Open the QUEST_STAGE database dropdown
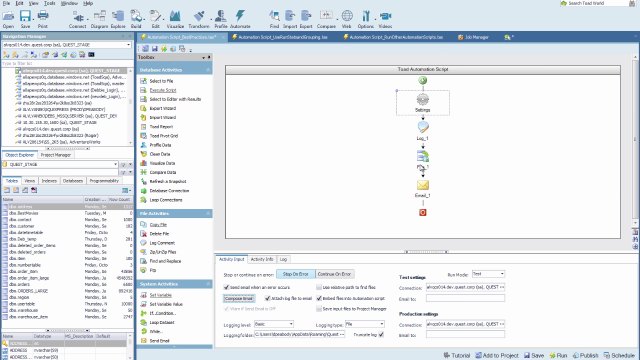Viewport: 640px width, 360px height. [116, 164]
